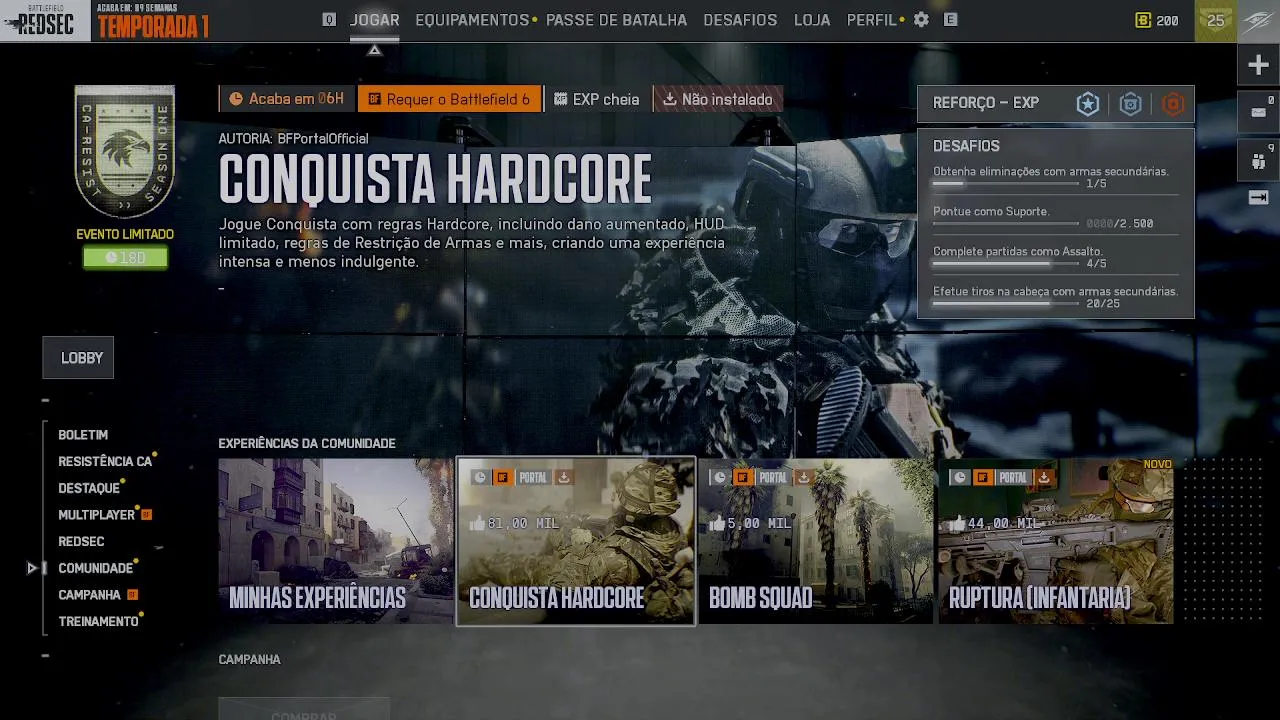Open the rank 25 badge
Viewport: 1280px width, 720px height.
pos(1216,21)
